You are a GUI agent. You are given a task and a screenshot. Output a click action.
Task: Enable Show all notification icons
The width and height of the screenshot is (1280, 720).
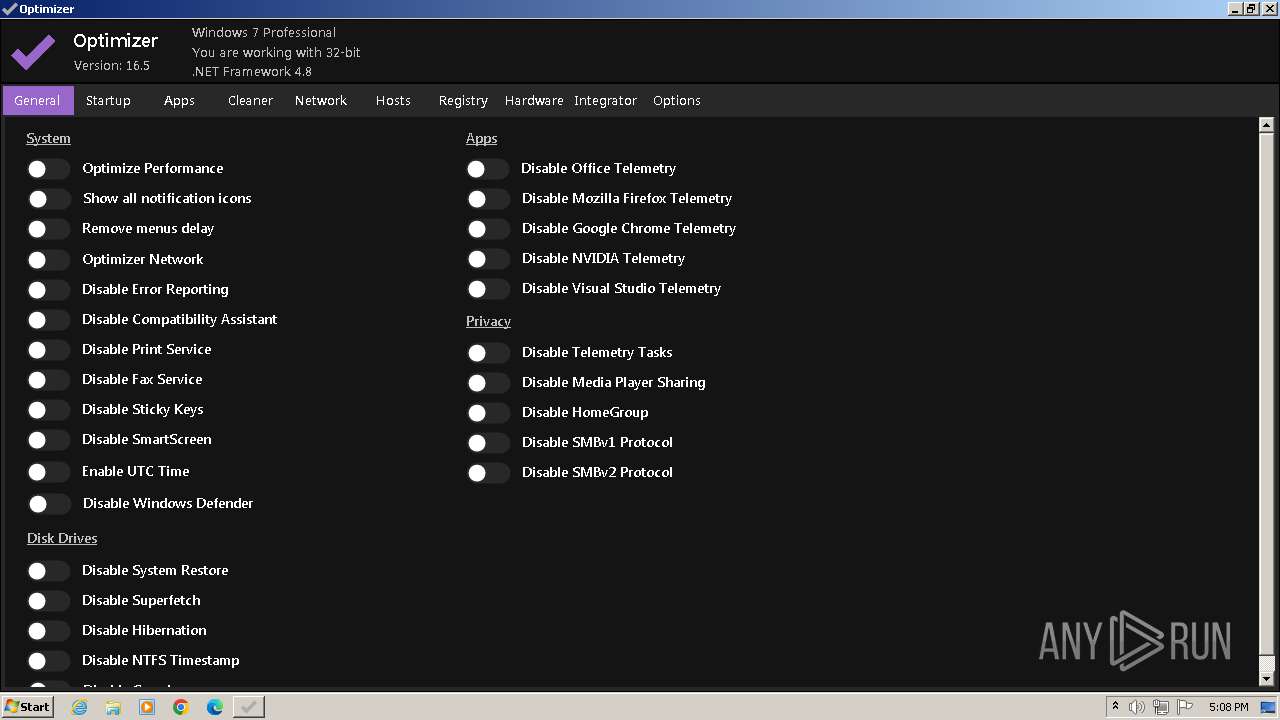(x=48, y=199)
